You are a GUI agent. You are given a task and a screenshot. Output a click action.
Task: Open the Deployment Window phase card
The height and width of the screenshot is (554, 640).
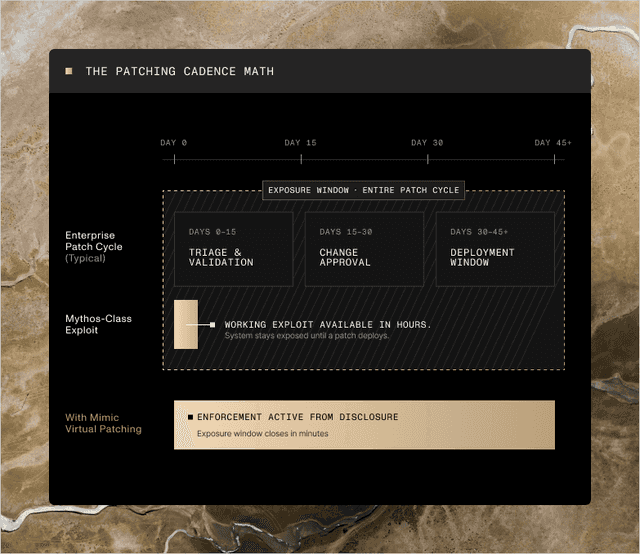[495, 249]
